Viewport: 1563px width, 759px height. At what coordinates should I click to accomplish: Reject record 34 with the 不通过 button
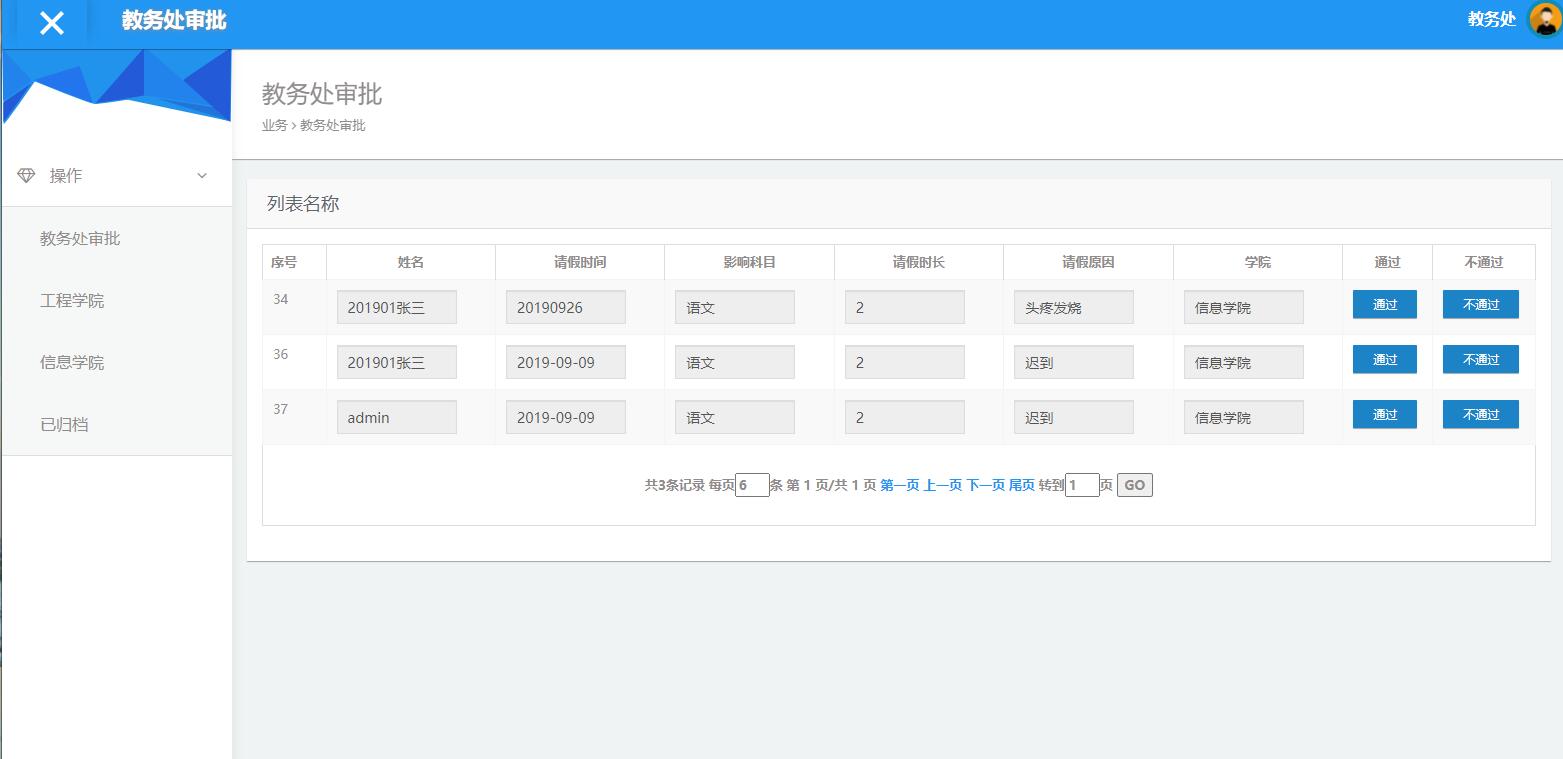[x=1480, y=304]
